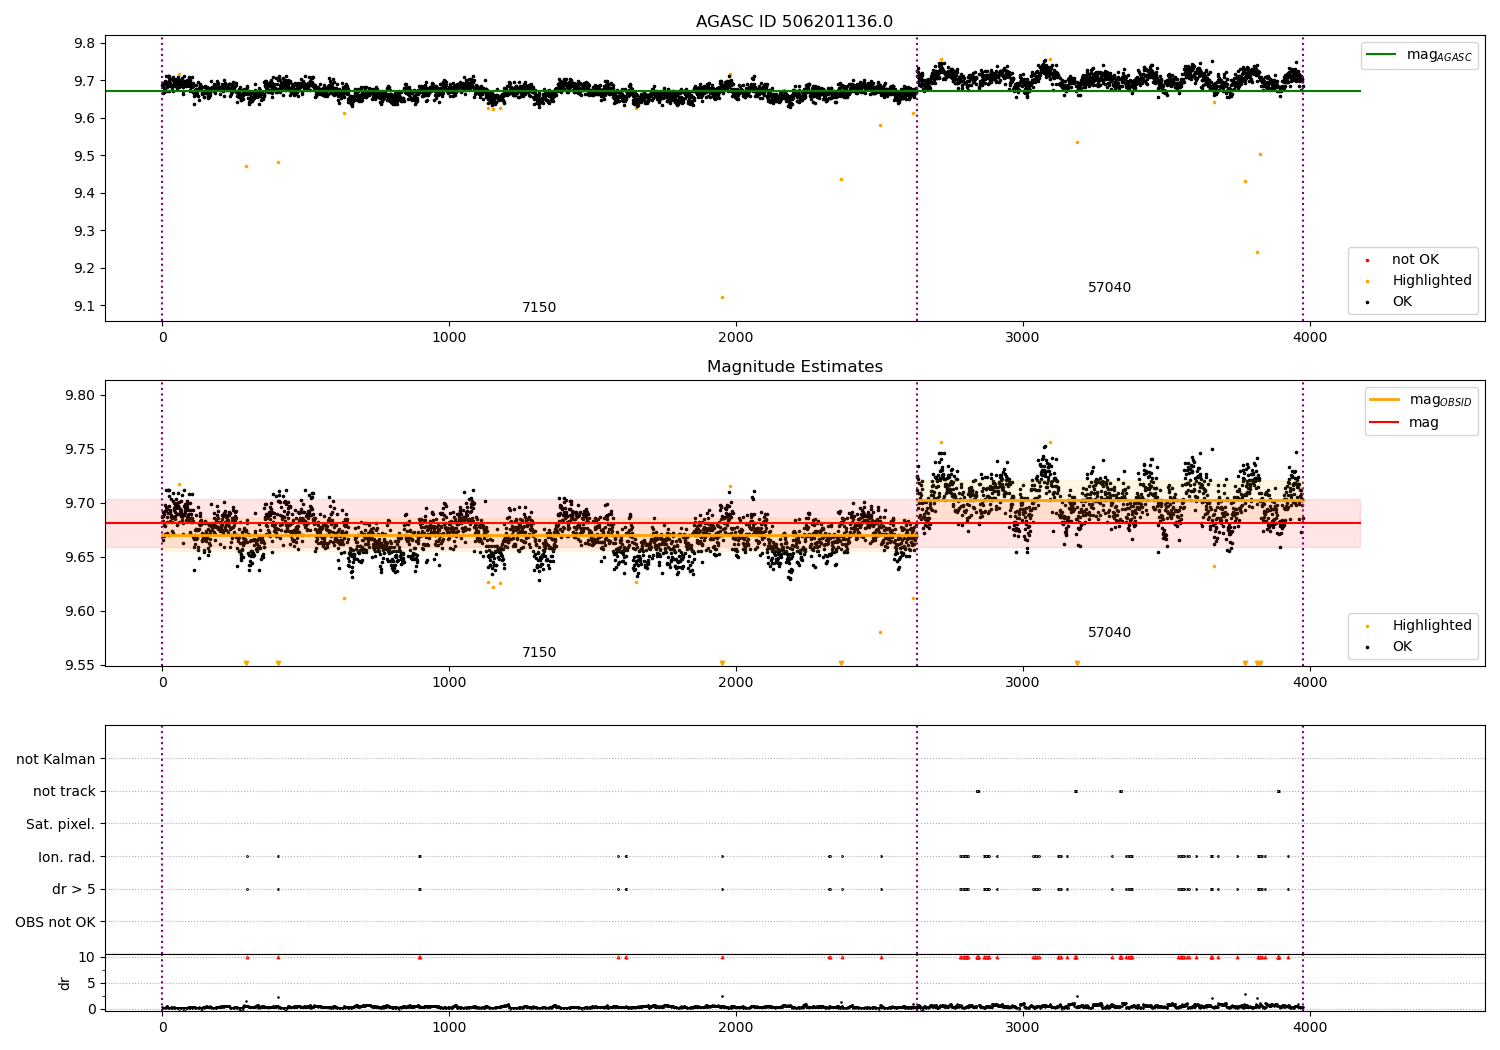
Task: Click the '7150' obsid label in the middle plot
Action: click(539, 652)
